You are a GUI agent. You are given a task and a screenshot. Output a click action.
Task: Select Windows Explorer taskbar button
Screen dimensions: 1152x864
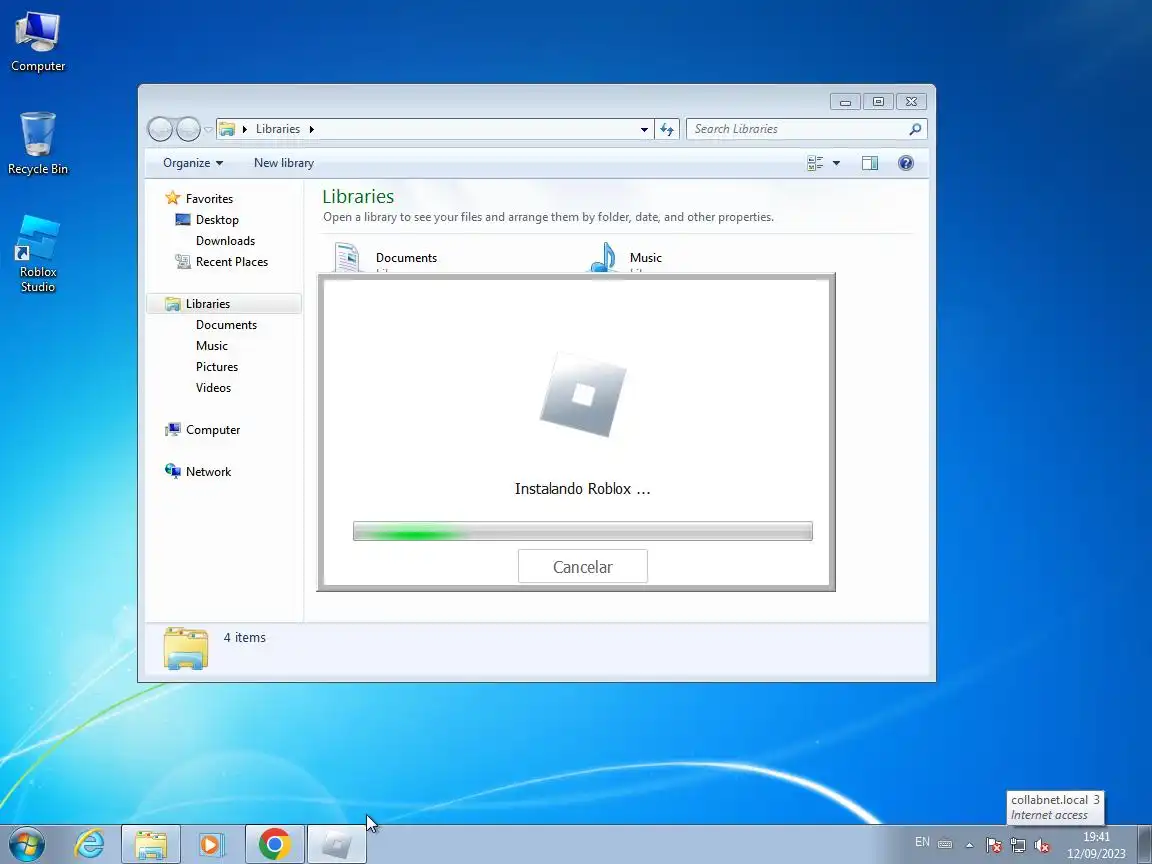tap(151, 844)
